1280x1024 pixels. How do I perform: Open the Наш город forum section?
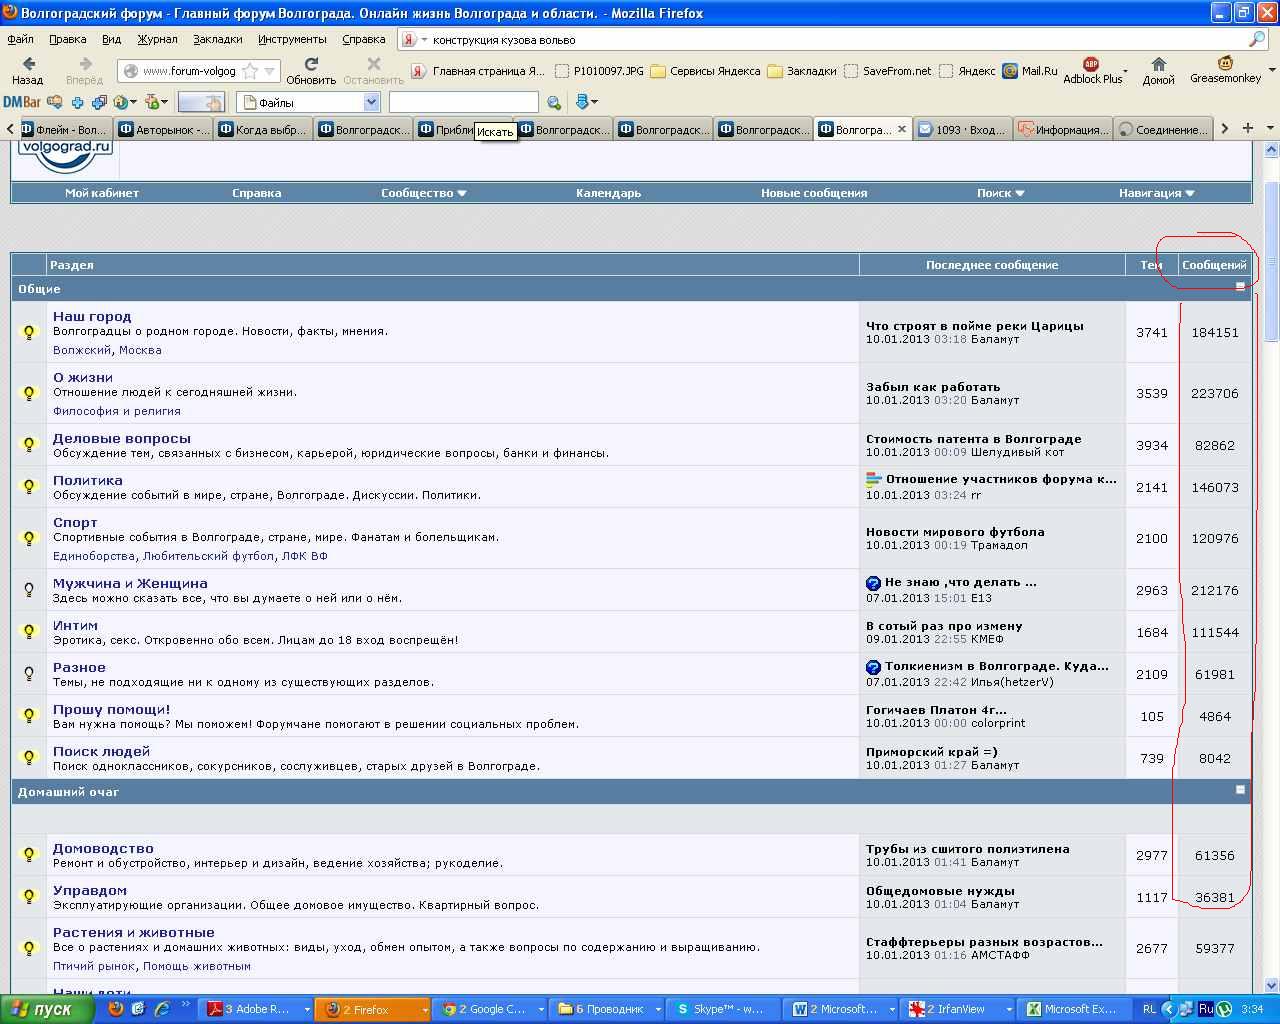92,316
